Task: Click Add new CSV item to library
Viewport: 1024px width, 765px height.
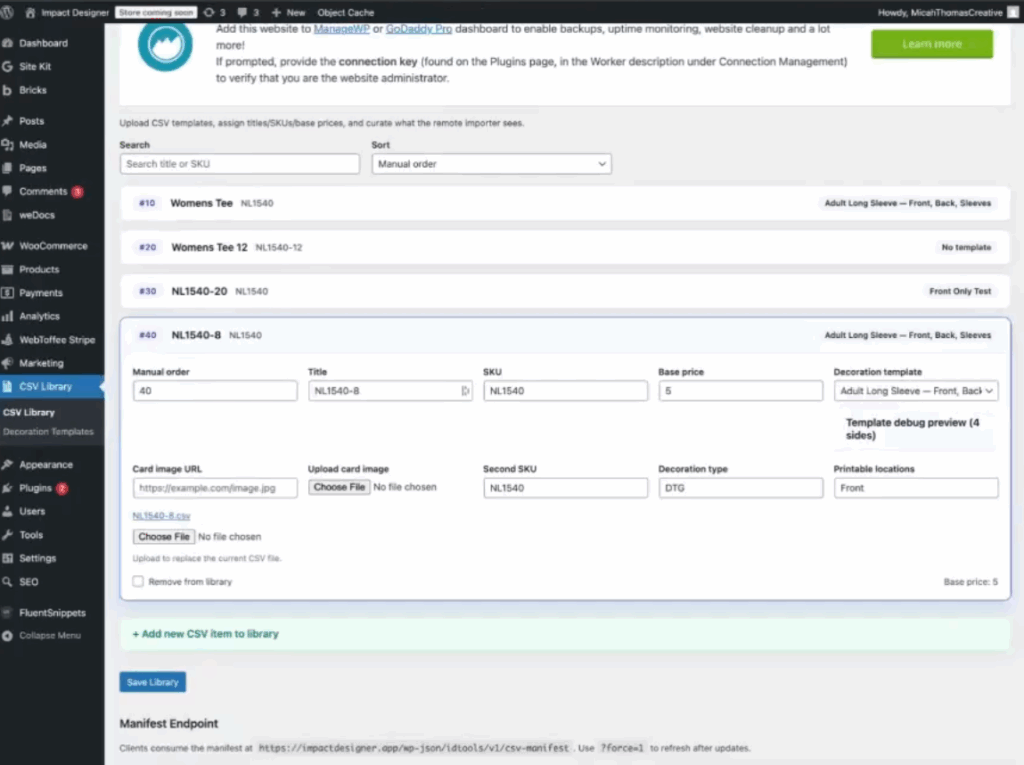Action: (x=206, y=634)
